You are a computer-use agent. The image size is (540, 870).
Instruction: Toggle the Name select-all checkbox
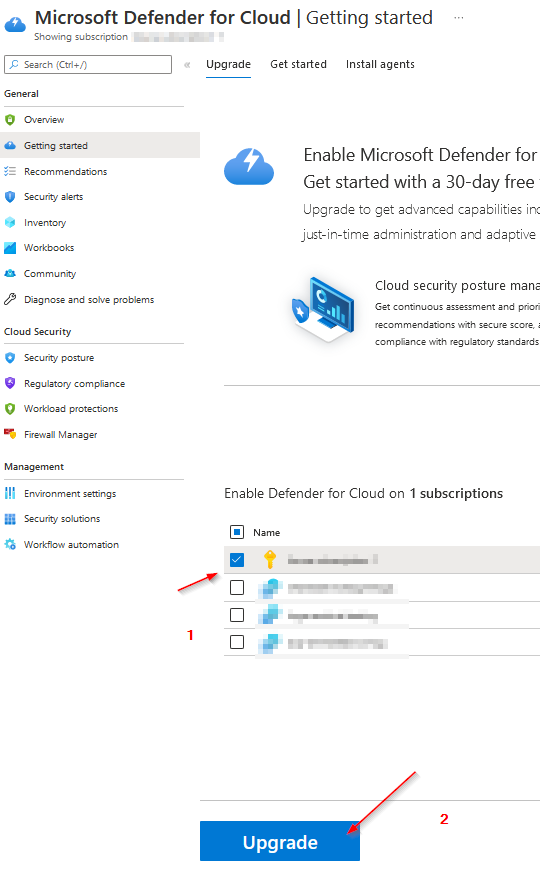click(x=237, y=532)
